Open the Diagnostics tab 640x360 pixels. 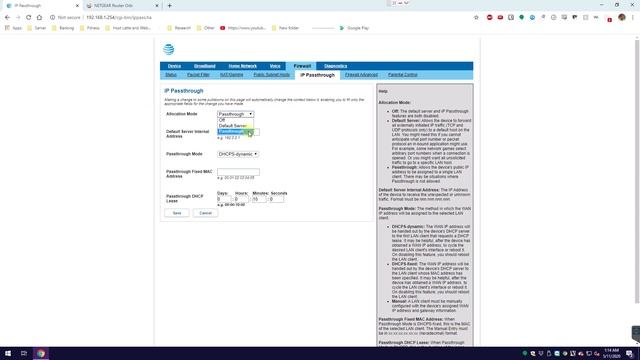[x=336, y=66]
